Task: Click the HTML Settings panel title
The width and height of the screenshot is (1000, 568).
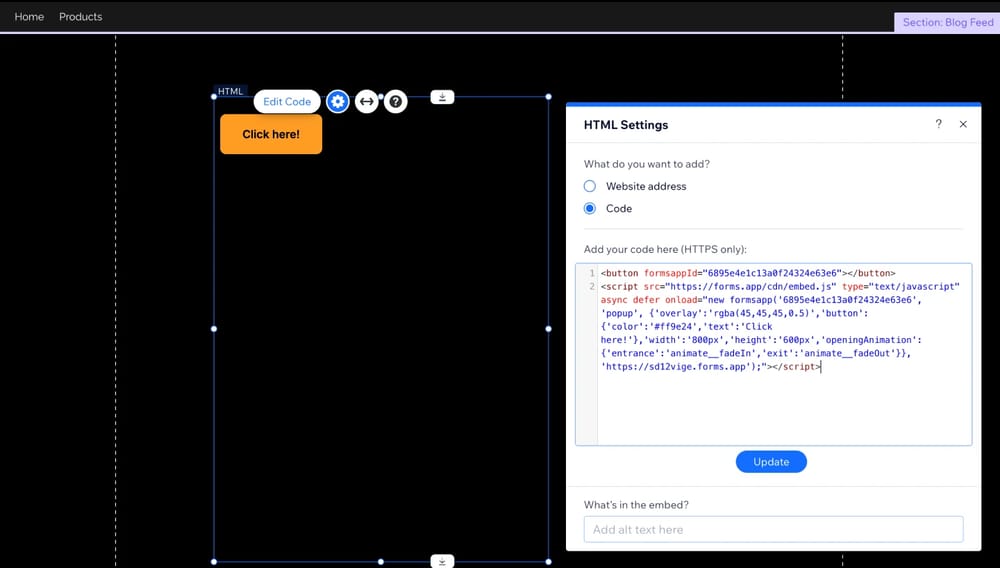Action: point(626,125)
